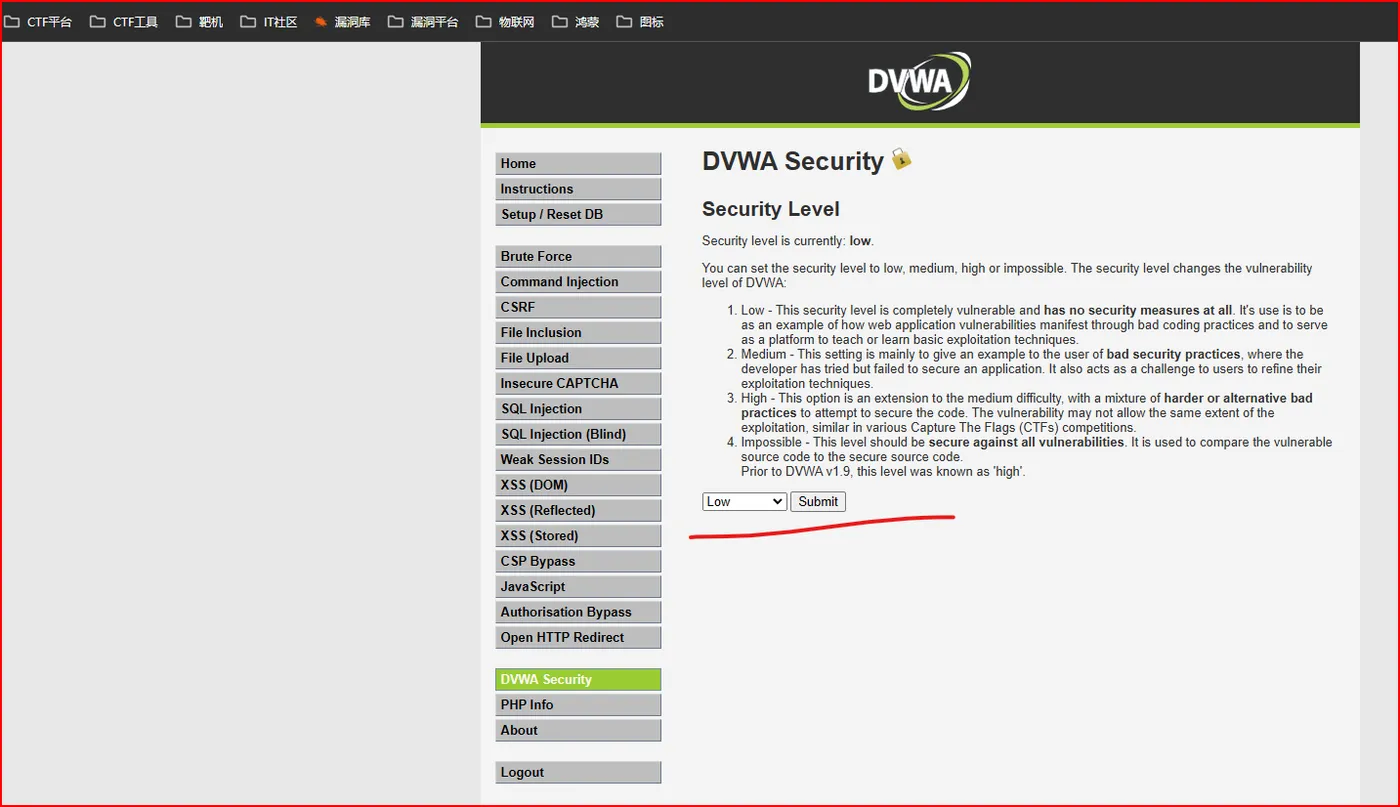This screenshot has height=807, width=1400.
Task: Open the Open HTTP Redirect module
Action: tap(578, 638)
